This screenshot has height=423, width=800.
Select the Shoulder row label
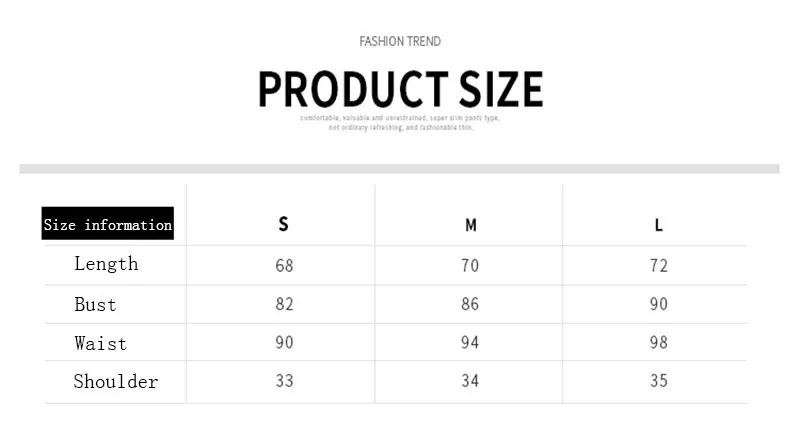[x=116, y=382]
